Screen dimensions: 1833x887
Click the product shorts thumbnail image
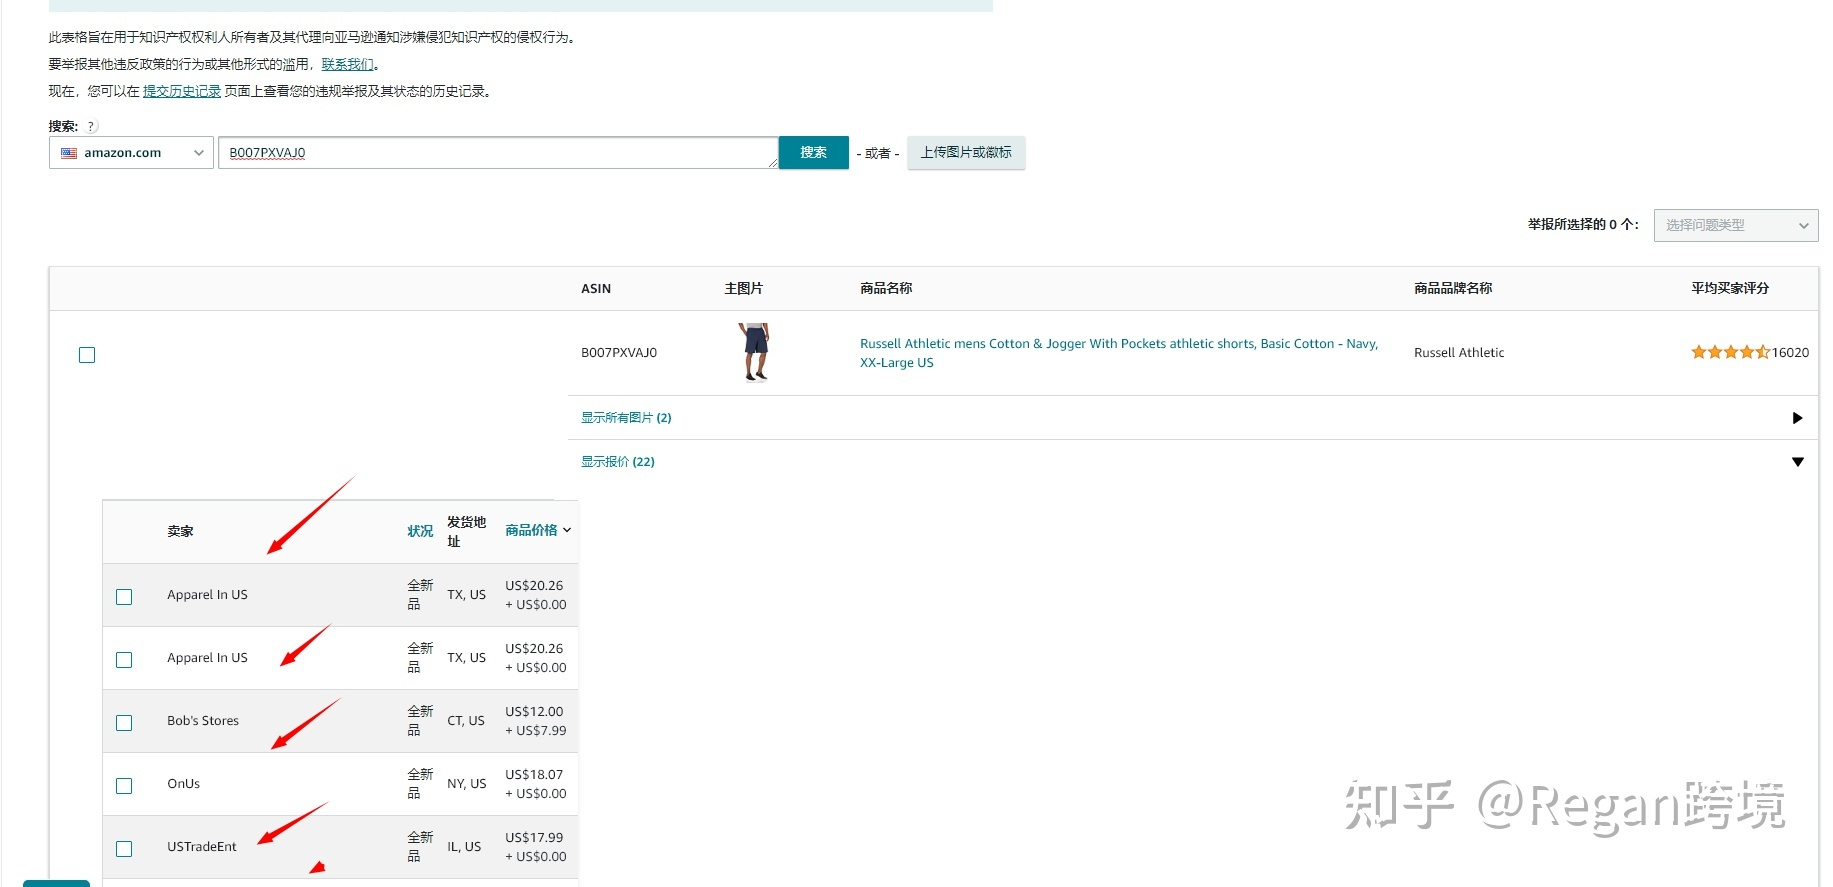[755, 352]
